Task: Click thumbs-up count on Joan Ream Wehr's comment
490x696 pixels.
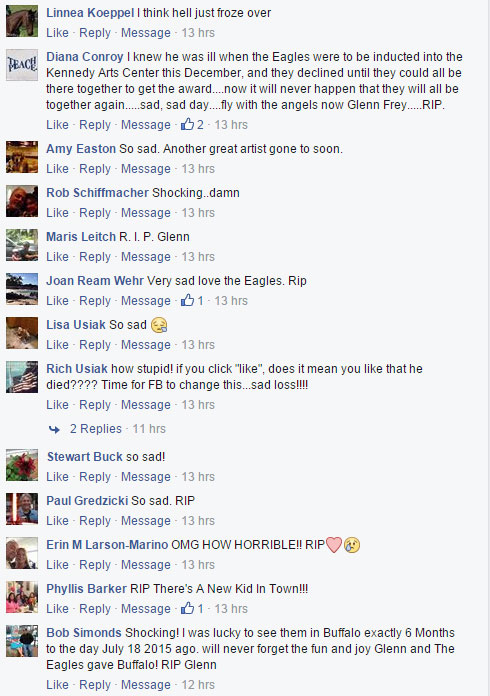Action: [x=200, y=301]
